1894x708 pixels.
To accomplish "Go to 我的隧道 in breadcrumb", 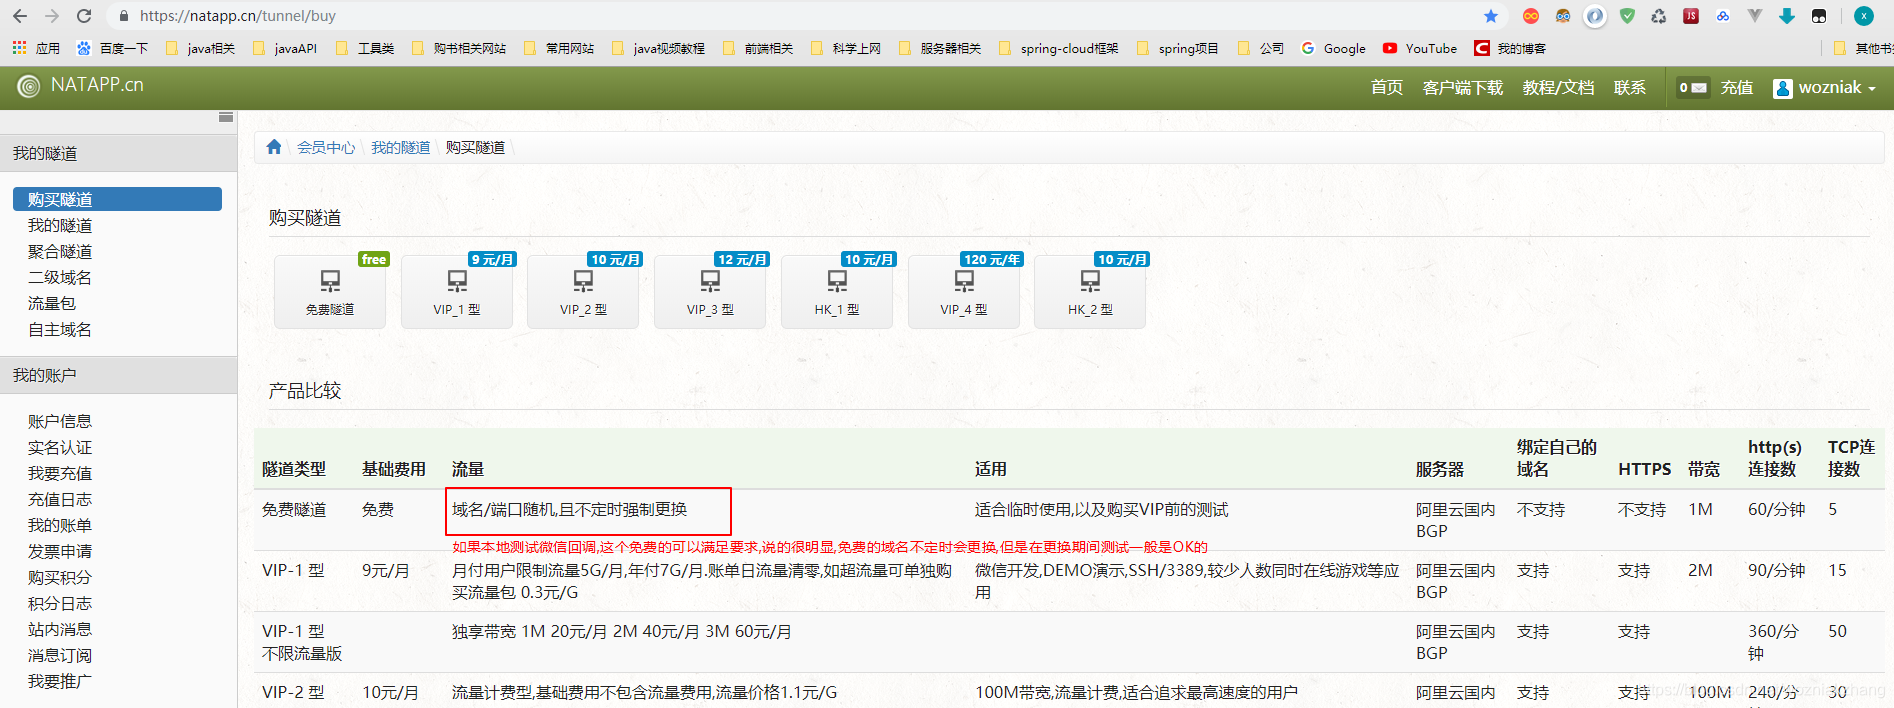I will 400,148.
